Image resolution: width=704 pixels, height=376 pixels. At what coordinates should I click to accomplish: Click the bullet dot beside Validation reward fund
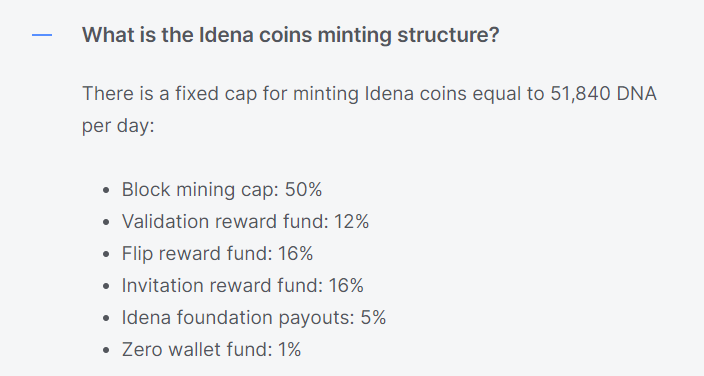pos(106,222)
